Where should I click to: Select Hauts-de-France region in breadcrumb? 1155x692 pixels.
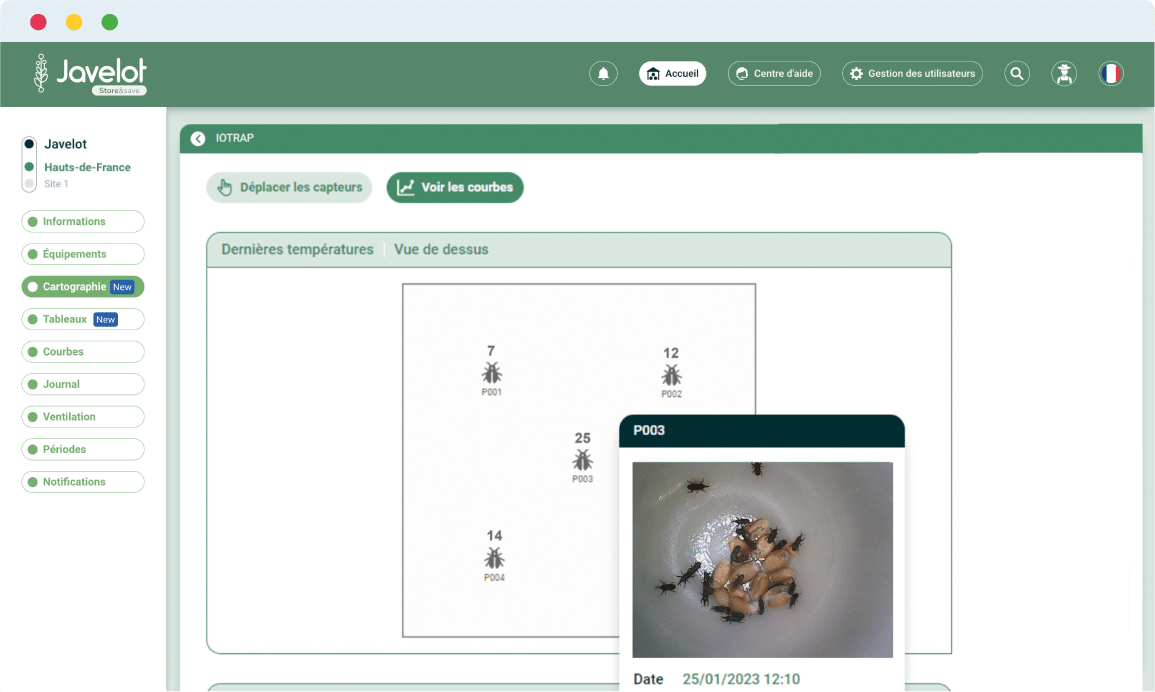(87, 167)
